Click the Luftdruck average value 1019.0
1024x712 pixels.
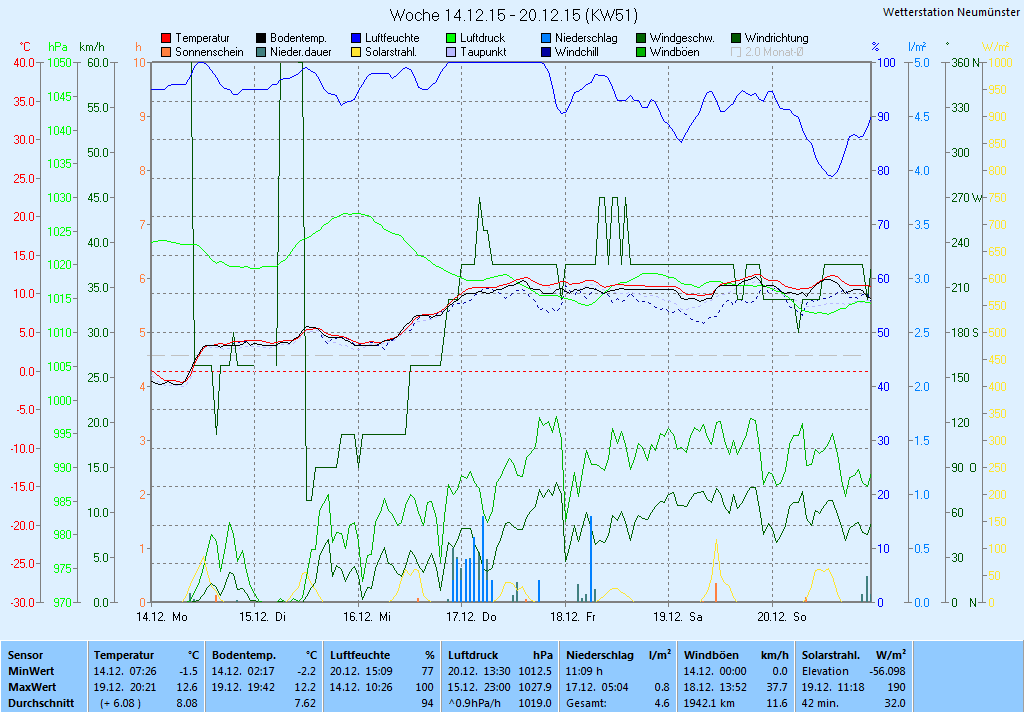pyautogui.click(x=536, y=704)
